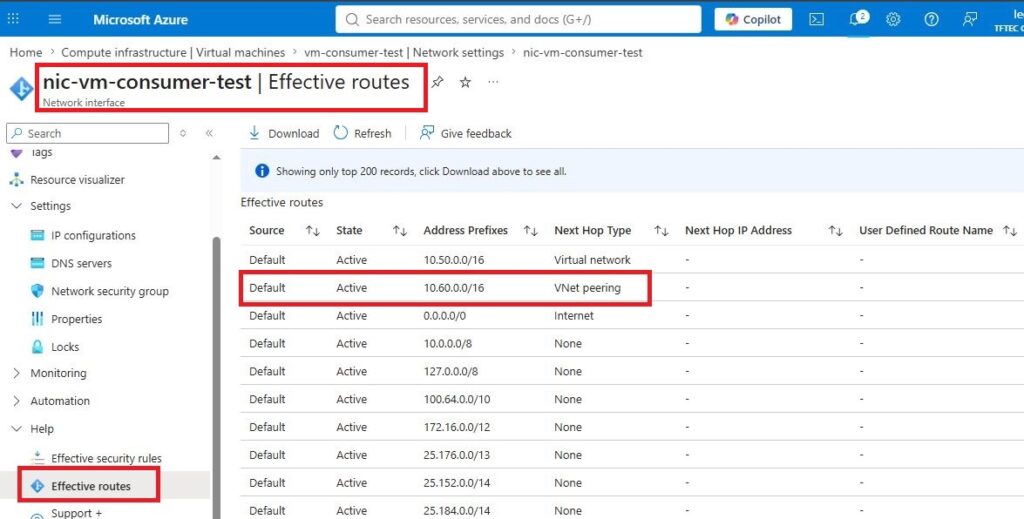
Task: Select the 172.16.0.0/12 address prefix cell
Action: pyautogui.click(x=456, y=428)
